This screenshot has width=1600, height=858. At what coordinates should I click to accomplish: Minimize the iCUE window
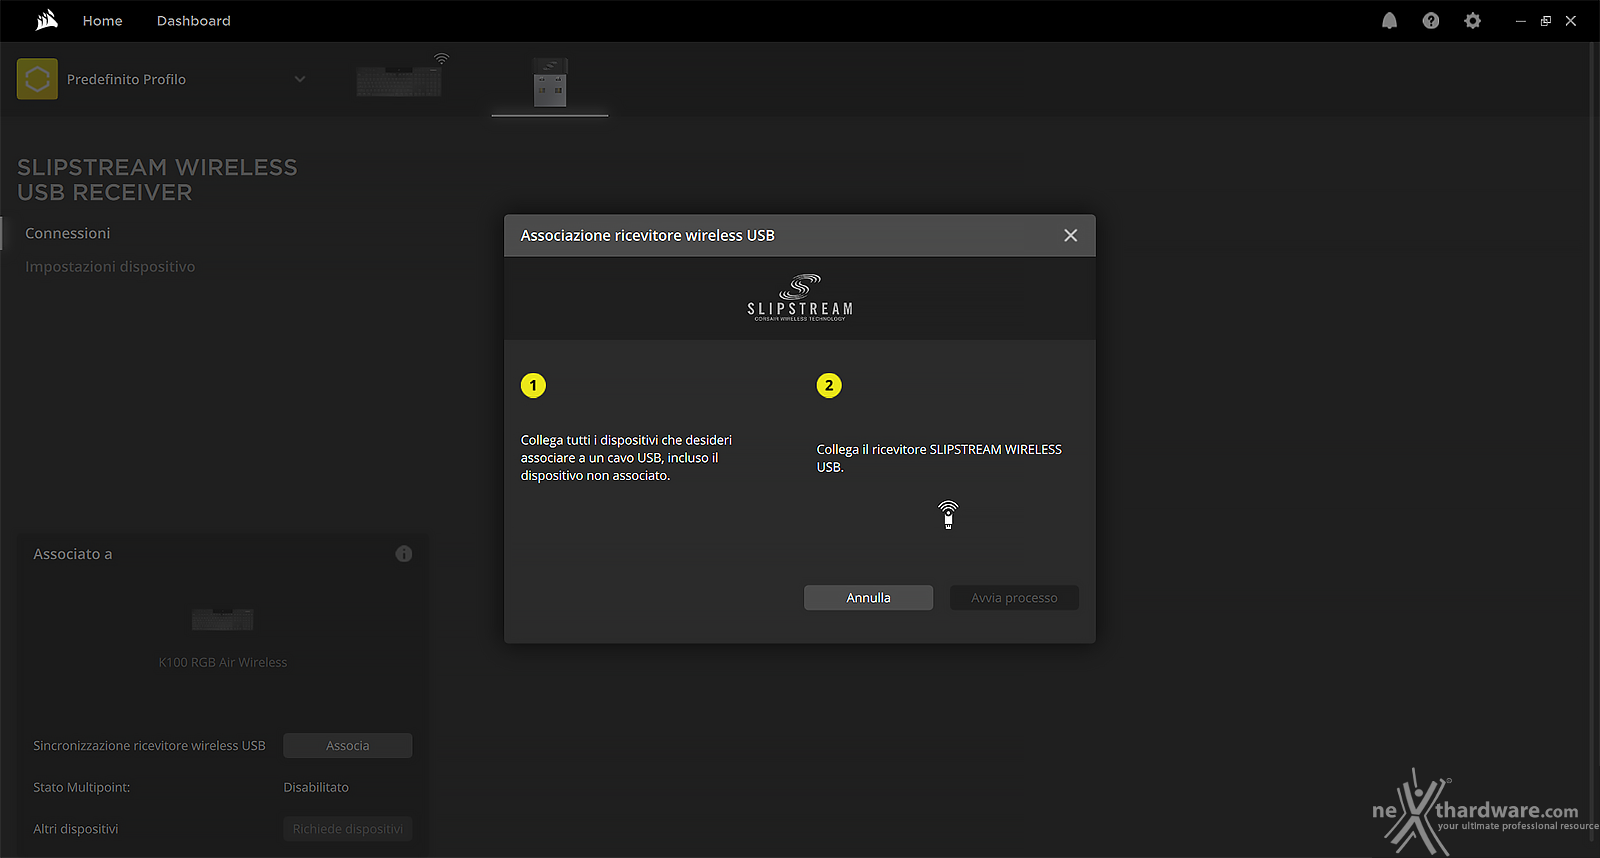pos(1520,21)
